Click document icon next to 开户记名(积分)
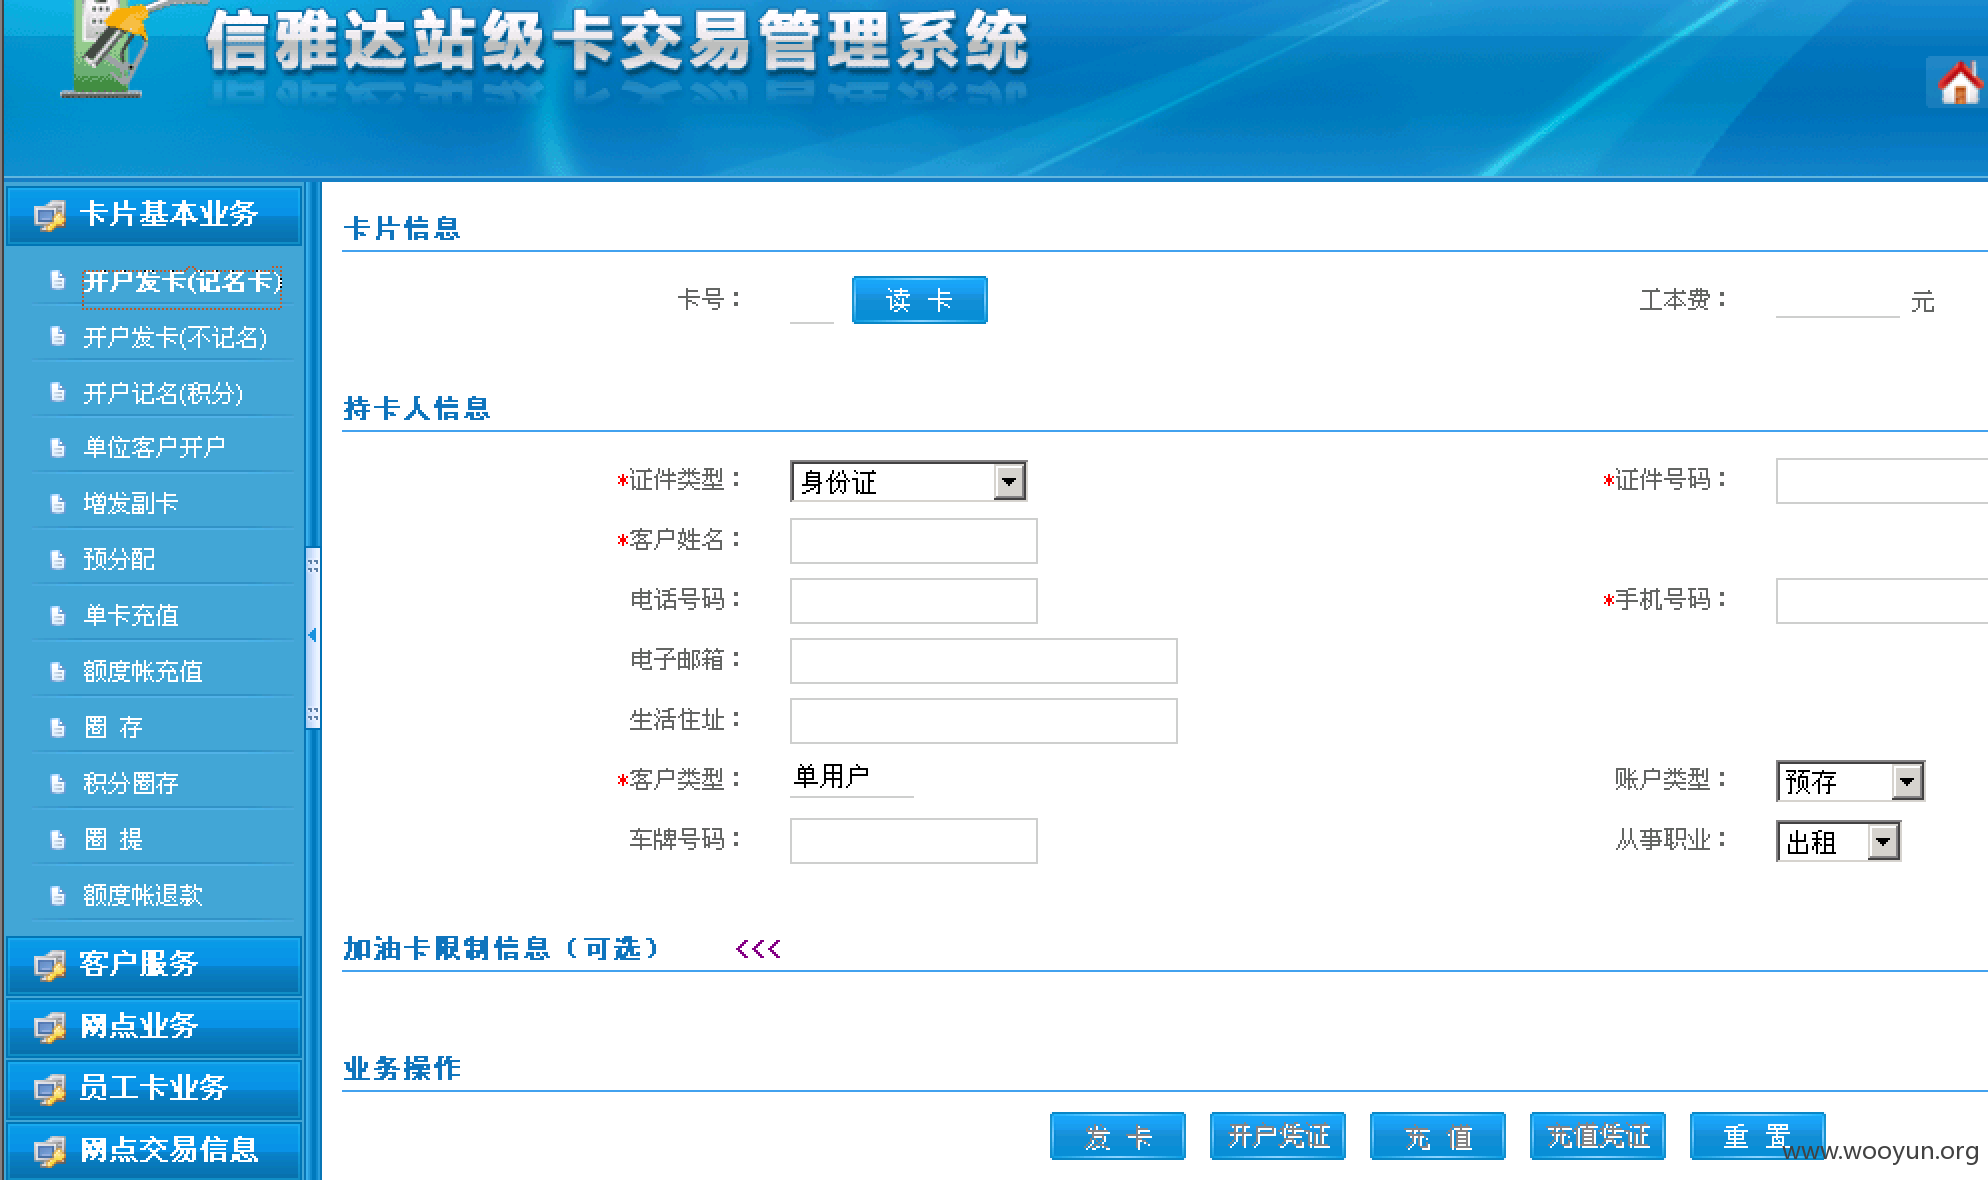 58,393
